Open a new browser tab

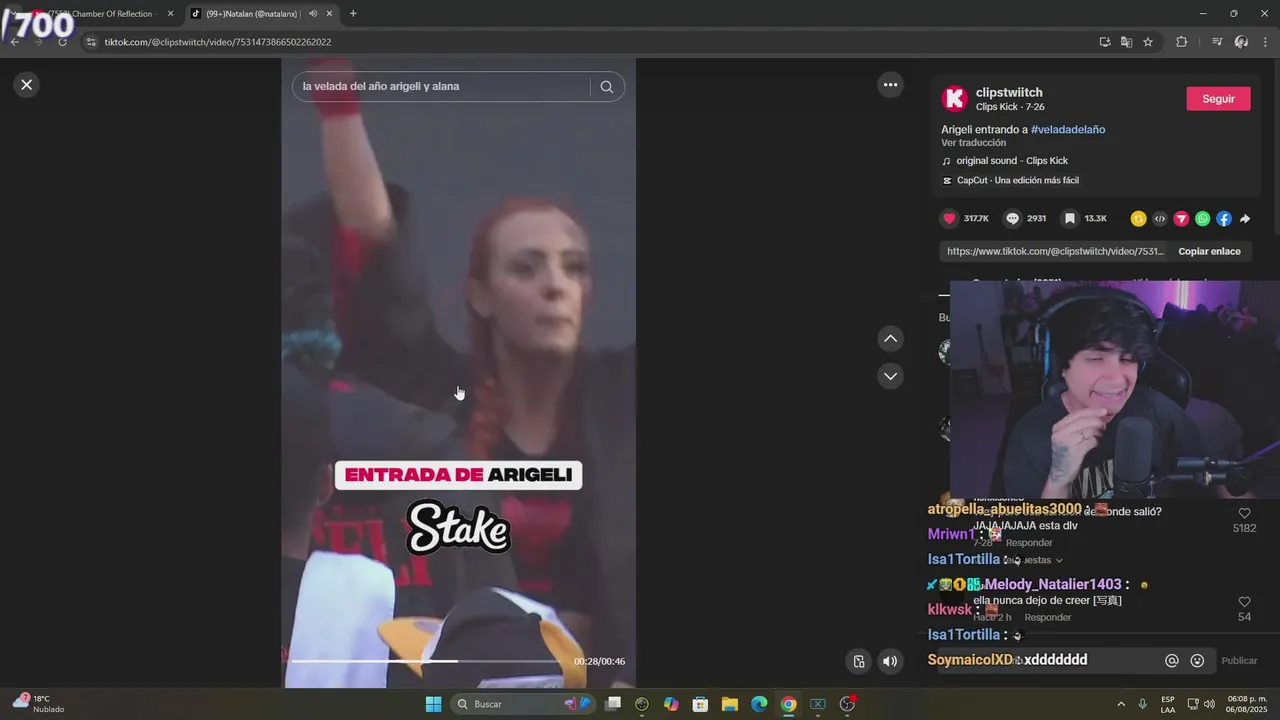[353, 14]
